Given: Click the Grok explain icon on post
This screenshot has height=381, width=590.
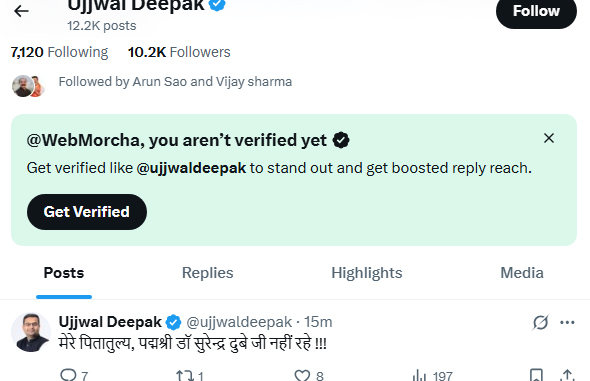Looking at the screenshot, I should pos(541,322).
